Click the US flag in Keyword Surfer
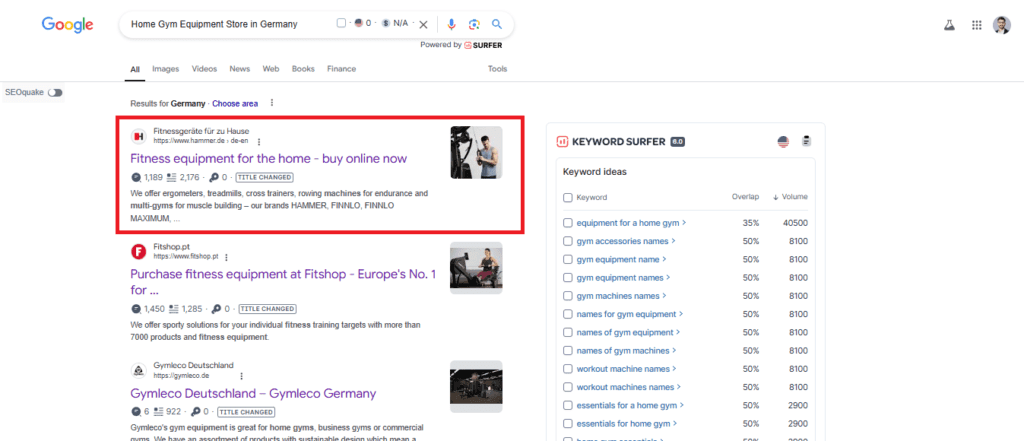 pos(783,142)
